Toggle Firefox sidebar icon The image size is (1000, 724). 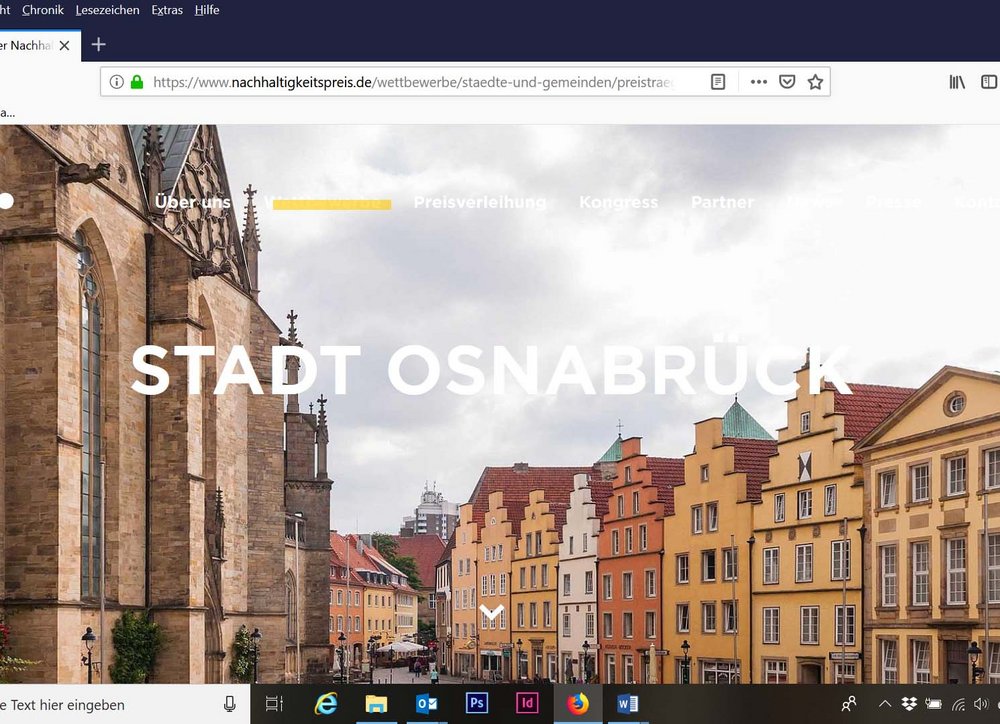[989, 82]
